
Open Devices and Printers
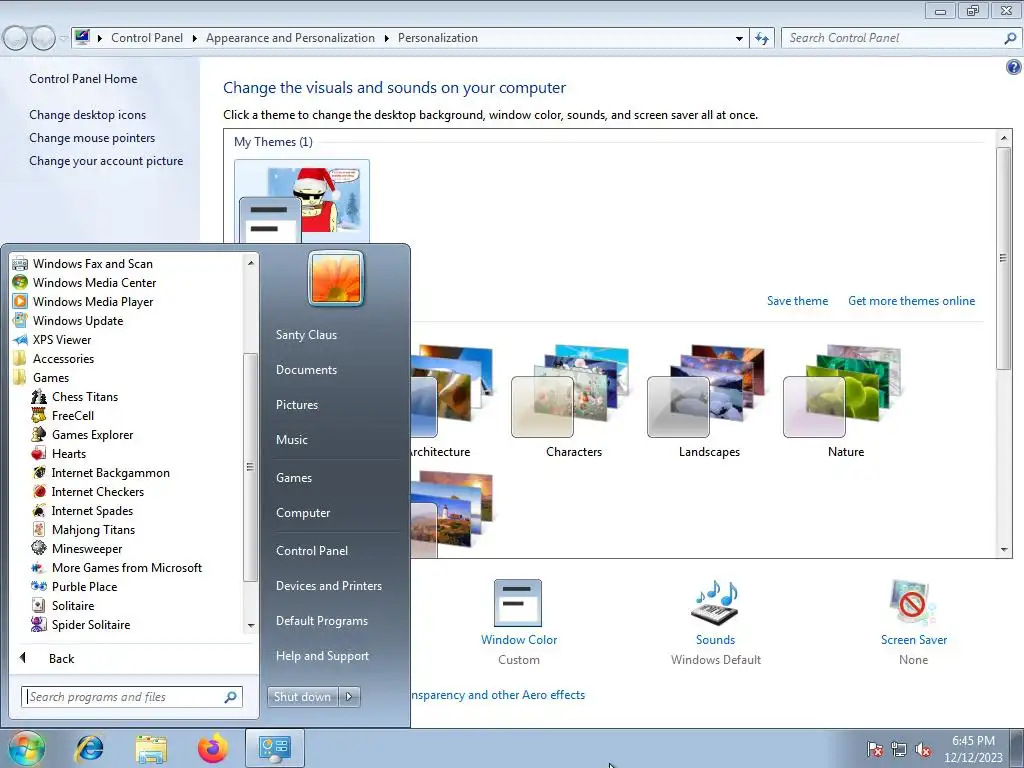point(328,586)
